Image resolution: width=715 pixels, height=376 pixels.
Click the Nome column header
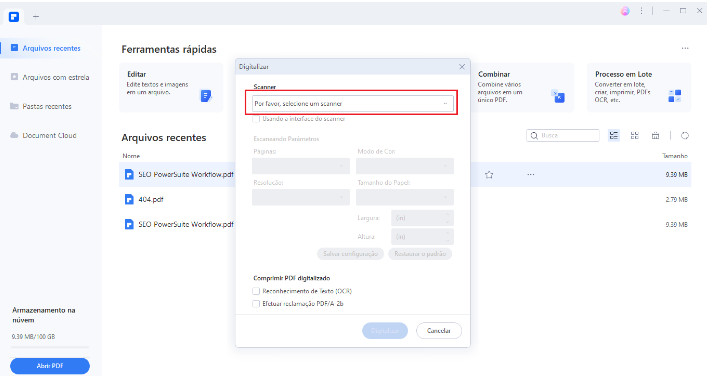[x=131, y=156]
